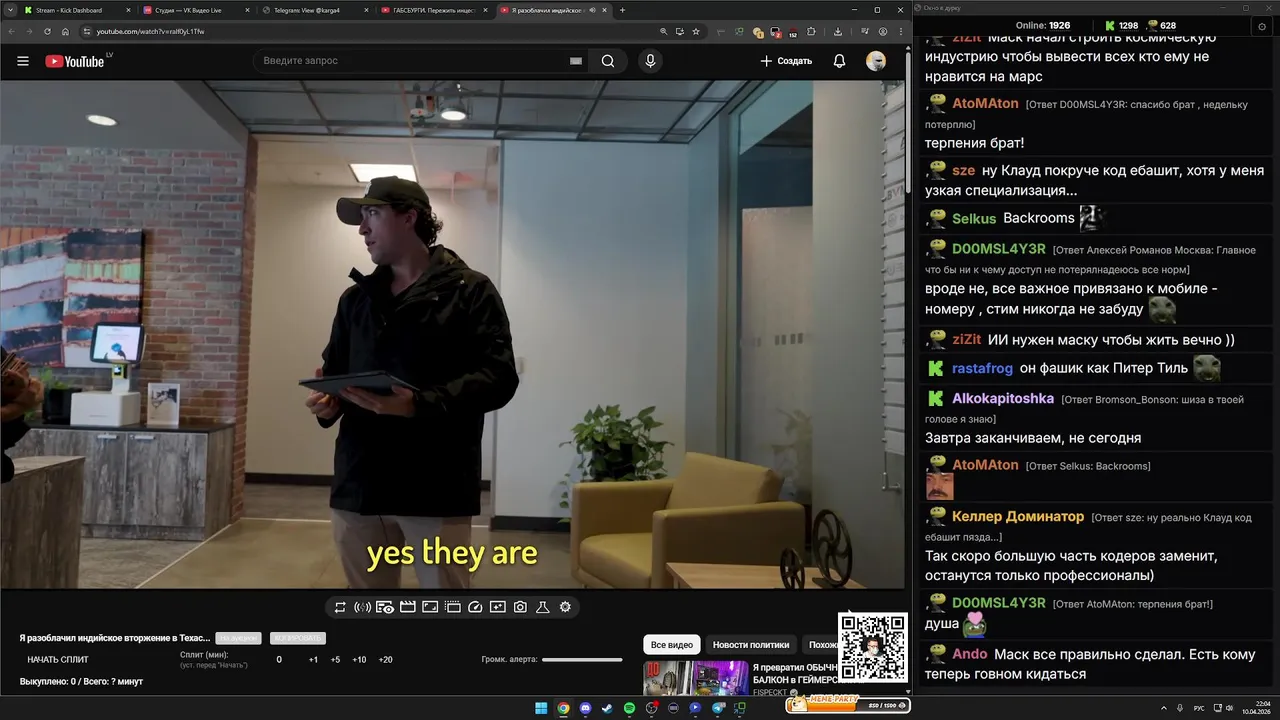Click the pop-up player icon in toolbar
Screen dimensions: 1280x720
click(x=452, y=607)
